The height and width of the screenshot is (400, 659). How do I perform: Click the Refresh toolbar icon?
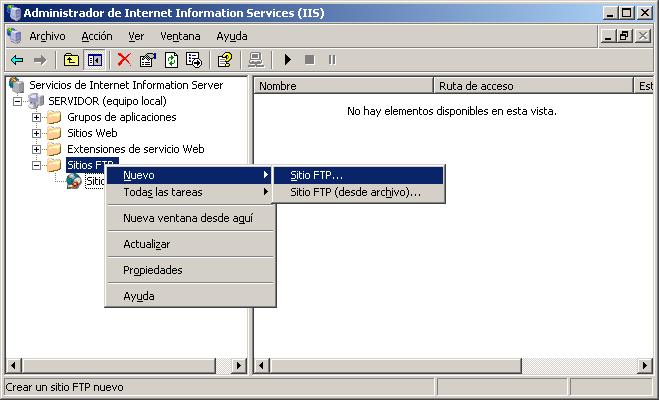[171, 60]
